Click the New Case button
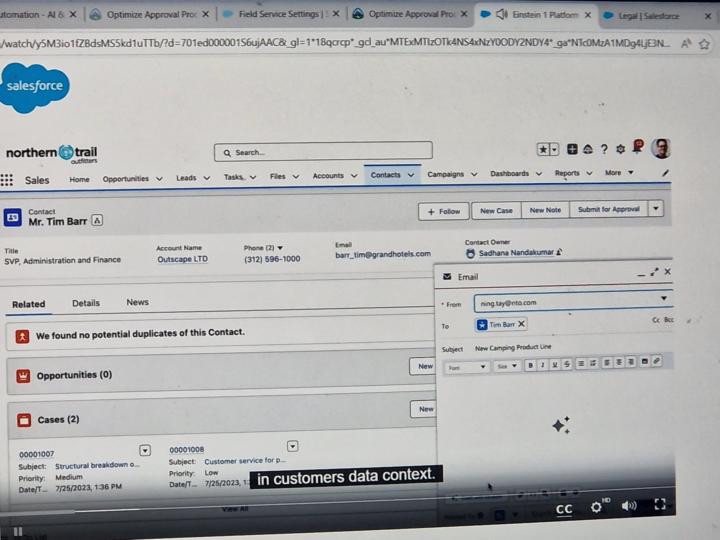Image resolution: width=720 pixels, height=540 pixels. 495,211
